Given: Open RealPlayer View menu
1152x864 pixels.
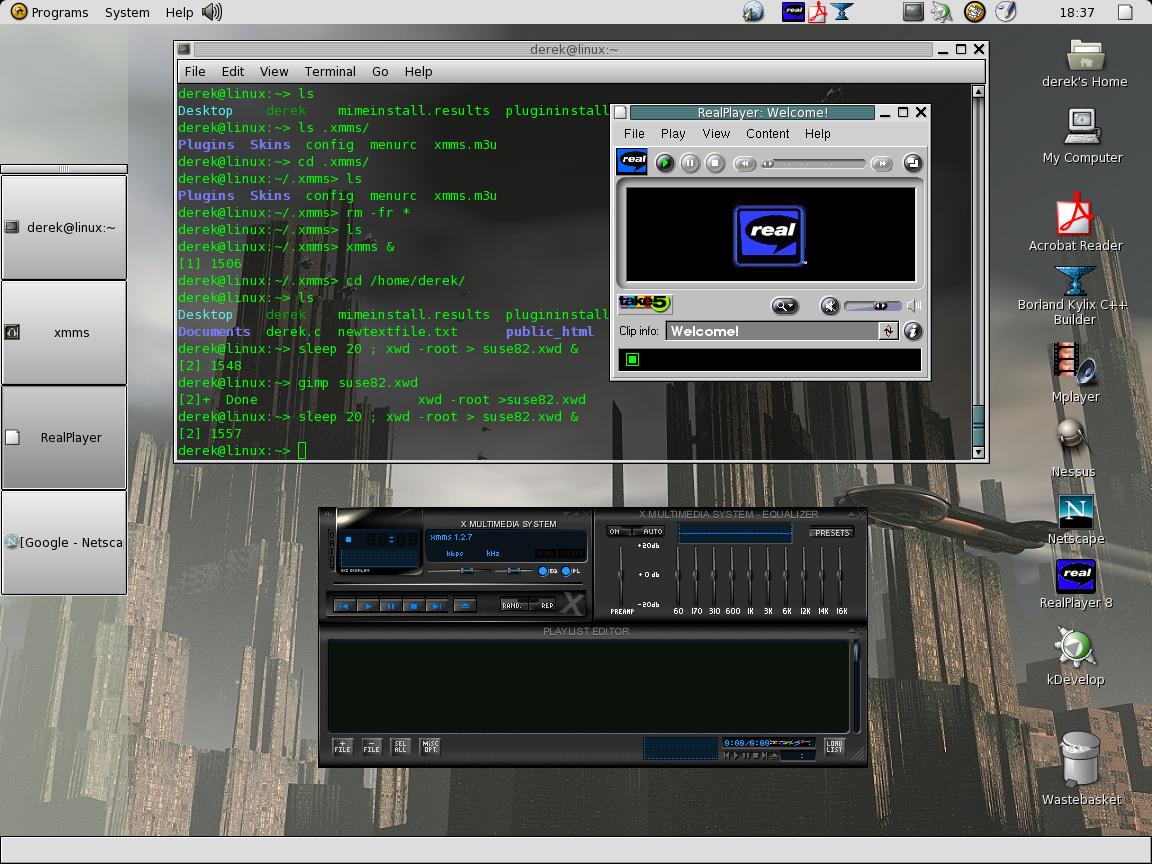Looking at the screenshot, I should click(716, 134).
